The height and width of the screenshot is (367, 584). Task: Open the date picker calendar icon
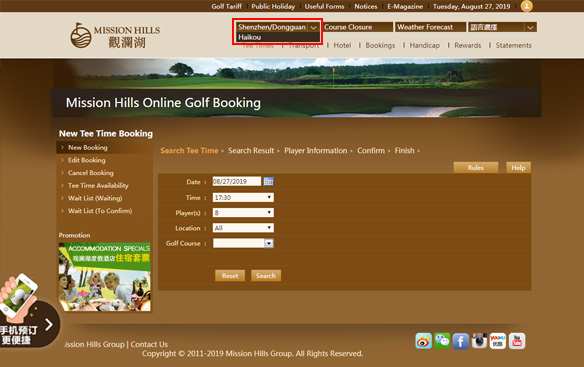click(x=269, y=181)
